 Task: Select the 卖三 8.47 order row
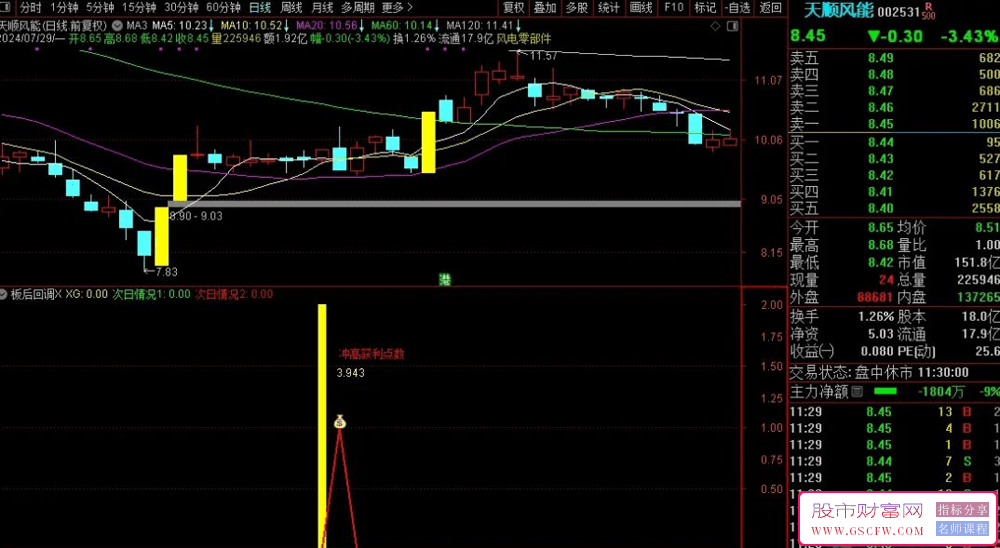click(x=895, y=91)
